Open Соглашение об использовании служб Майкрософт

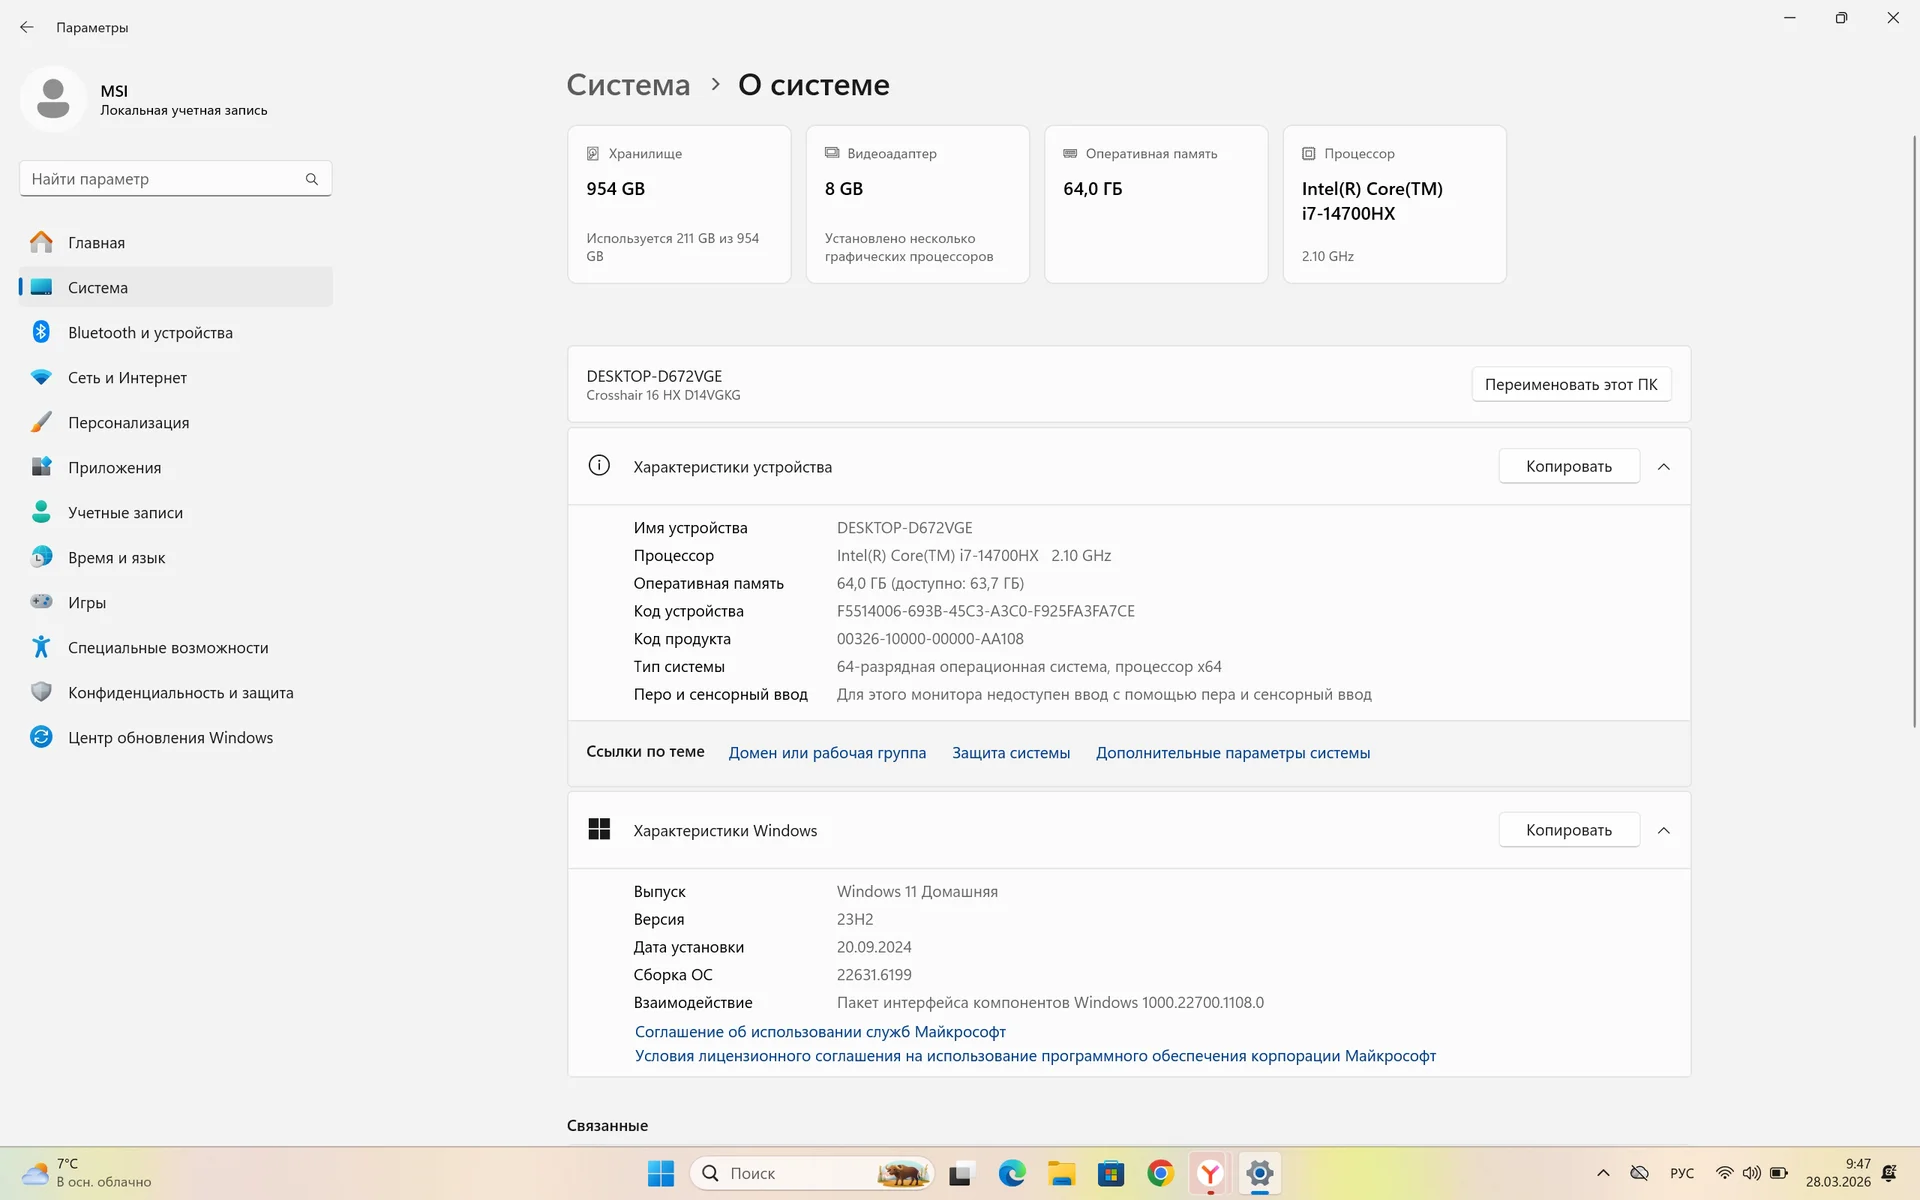click(x=820, y=1032)
